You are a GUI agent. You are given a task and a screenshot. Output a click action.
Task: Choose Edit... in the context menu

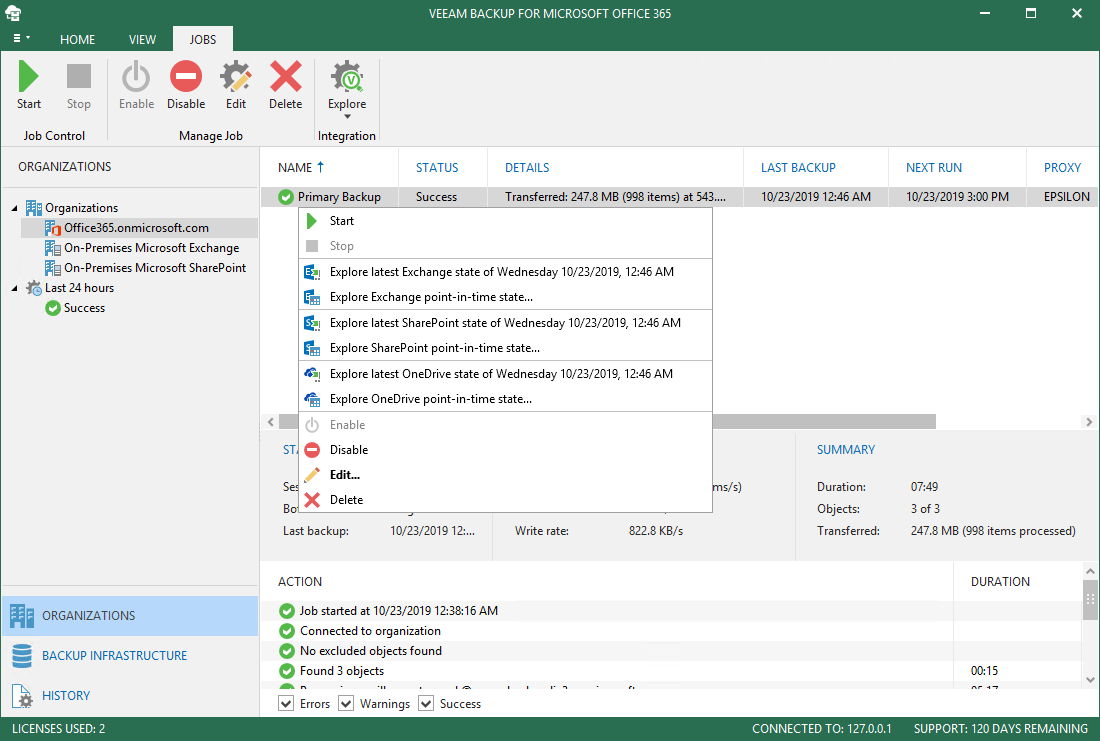505,475
